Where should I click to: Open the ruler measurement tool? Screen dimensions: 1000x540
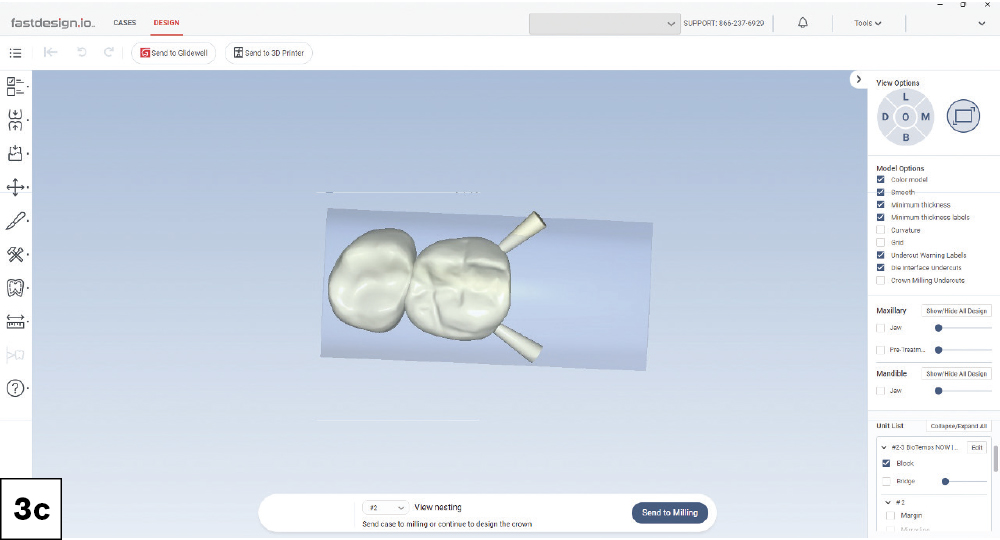[x=15, y=322]
